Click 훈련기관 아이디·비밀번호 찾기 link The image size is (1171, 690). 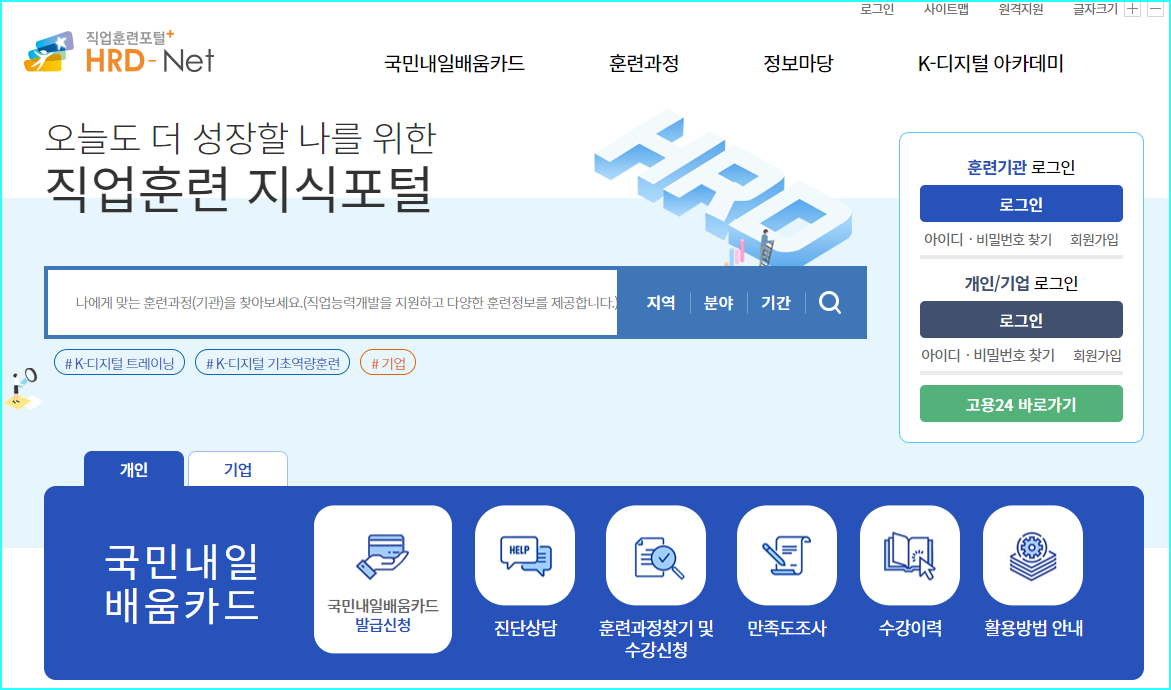pos(988,240)
